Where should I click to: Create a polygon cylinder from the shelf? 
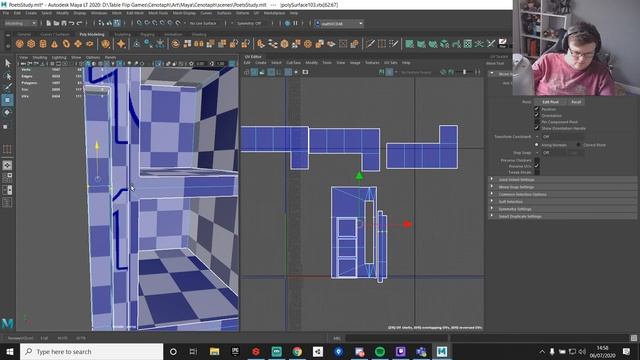(x=43, y=44)
